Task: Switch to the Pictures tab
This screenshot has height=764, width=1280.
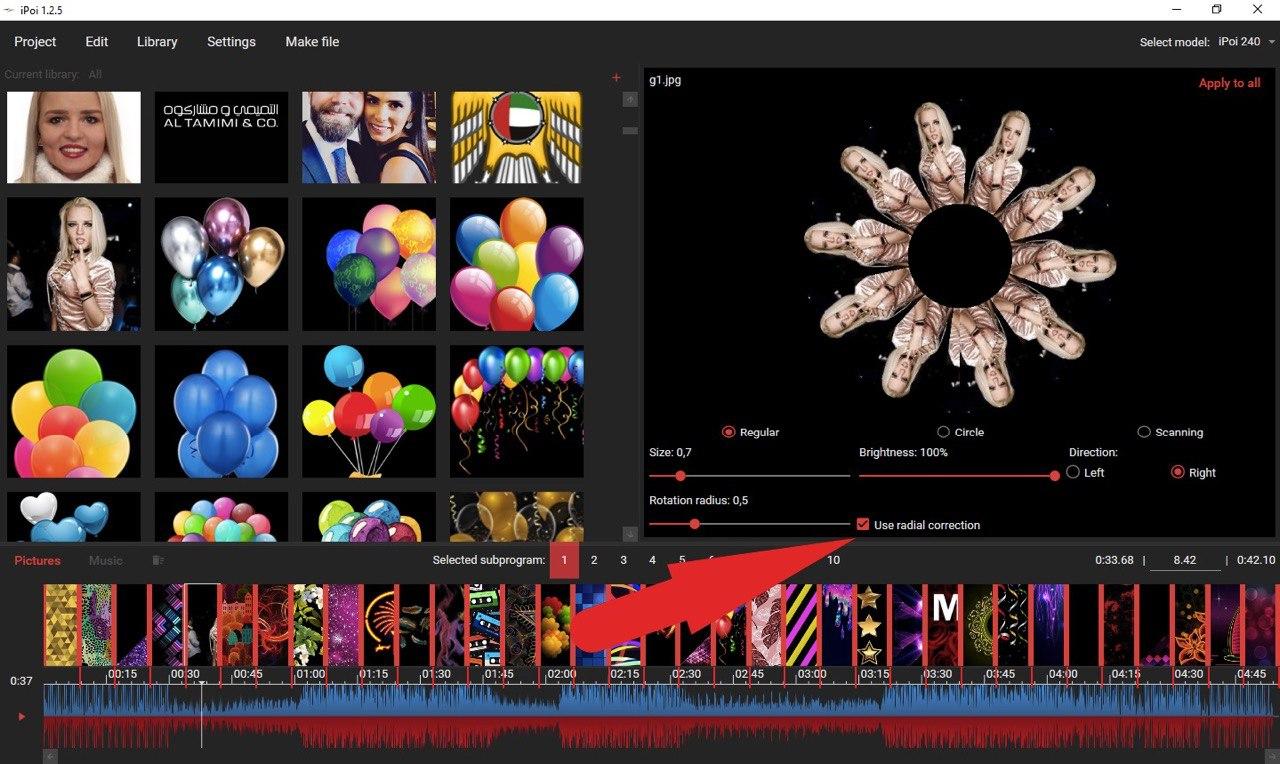Action: [x=37, y=561]
